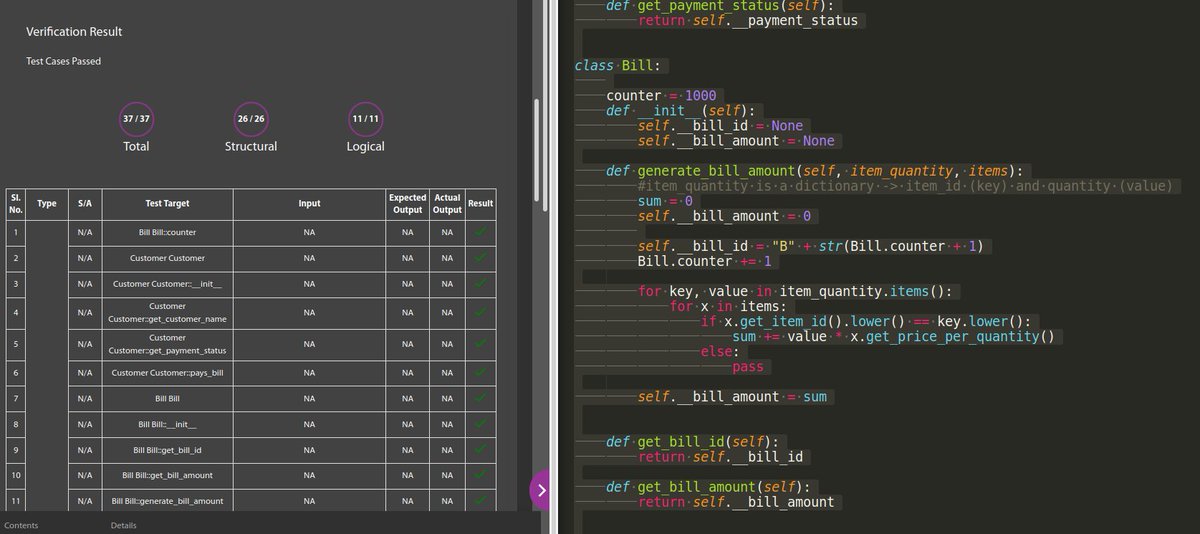Viewport: 1200px width, 534px height.
Task: Click the green checkmark for Customer Customer row
Action: 481,258
